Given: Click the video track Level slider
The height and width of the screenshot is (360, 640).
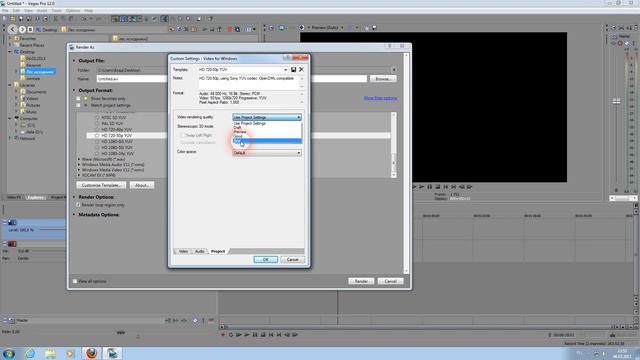Looking at the screenshot, I should tap(52, 230).
